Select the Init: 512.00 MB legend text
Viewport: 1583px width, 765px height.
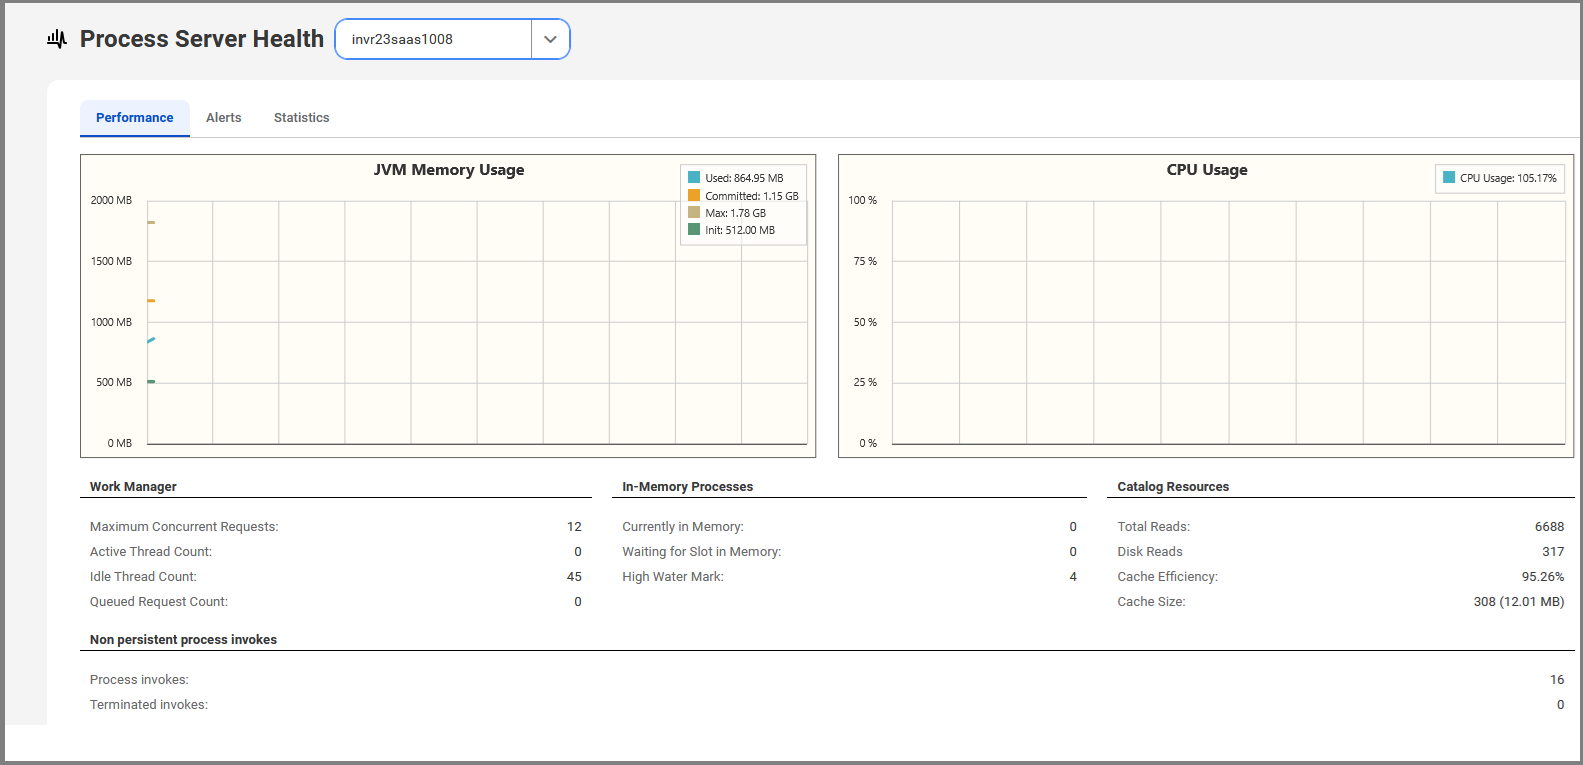(740, 230)
